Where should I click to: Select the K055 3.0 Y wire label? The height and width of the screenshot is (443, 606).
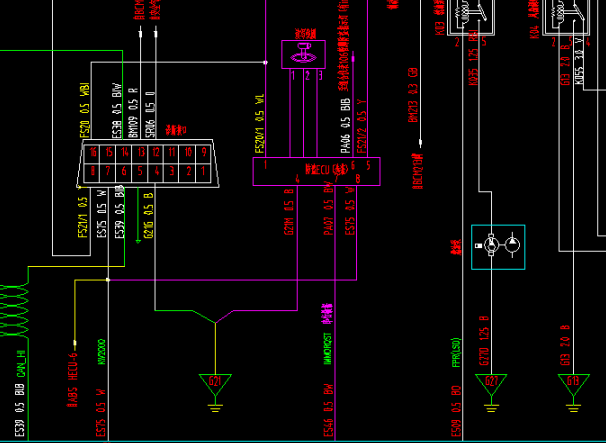point(579,61)
